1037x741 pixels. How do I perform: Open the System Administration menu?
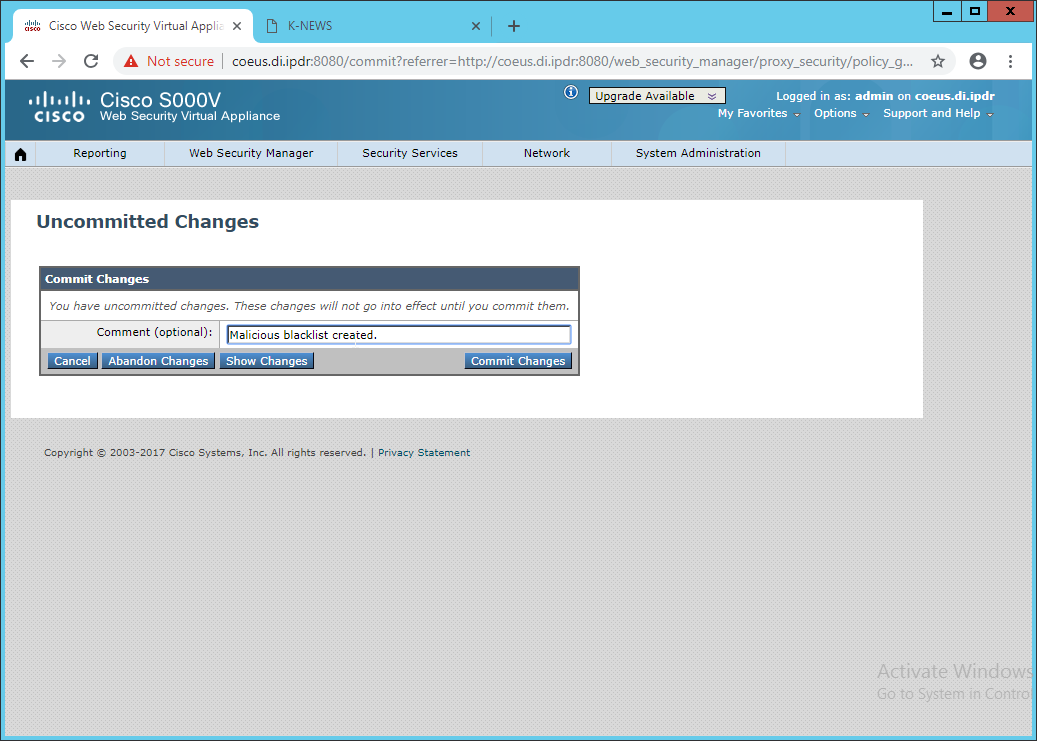click(x=698, y=153)
